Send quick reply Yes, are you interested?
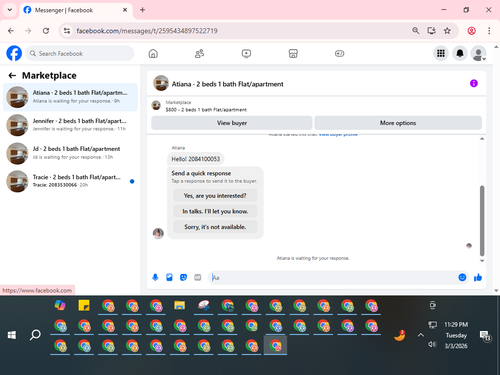The width and height of the screenshot is (500, 375). 215,196
